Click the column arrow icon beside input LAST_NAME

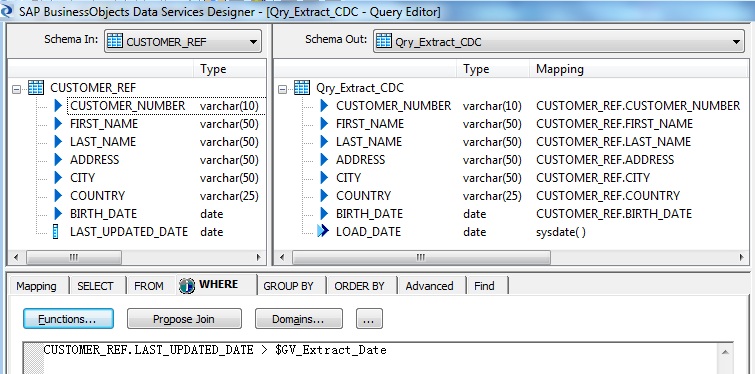coord(58,142)
